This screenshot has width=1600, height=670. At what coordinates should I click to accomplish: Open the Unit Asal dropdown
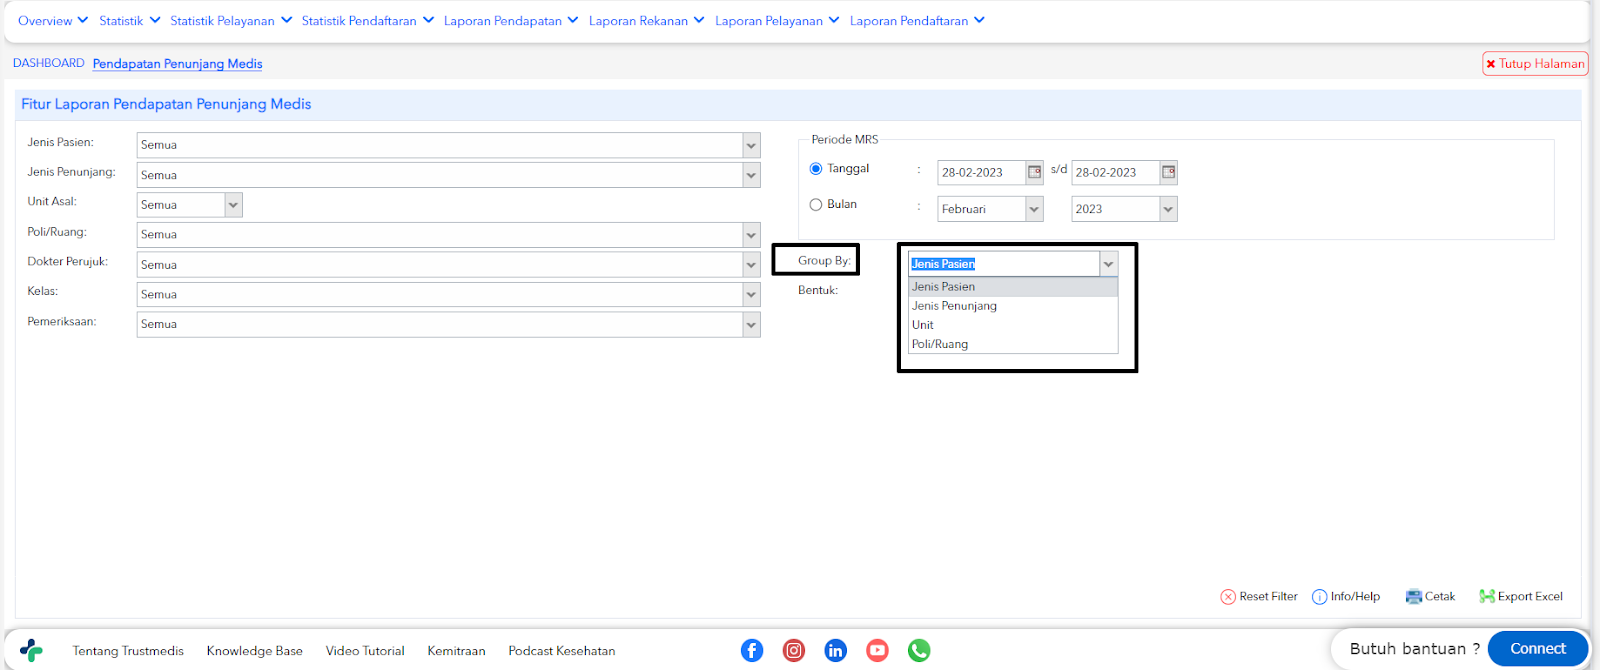233,205
